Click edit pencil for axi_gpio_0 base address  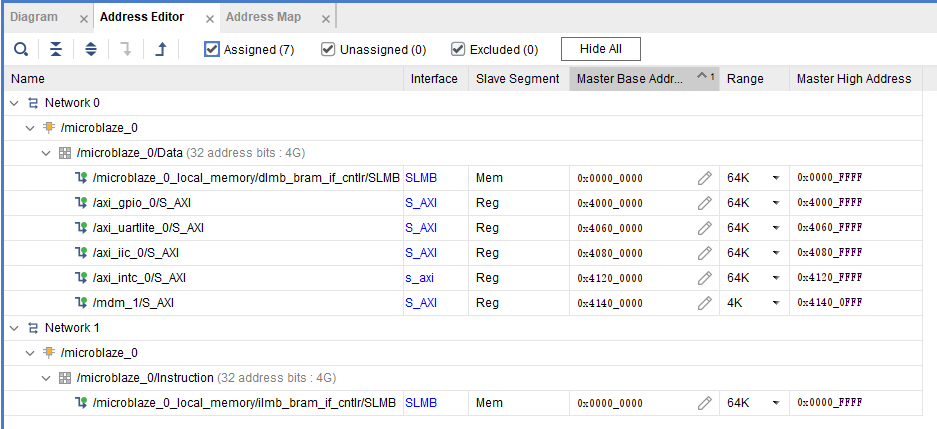pyautogui.click(x=705, y=203)
